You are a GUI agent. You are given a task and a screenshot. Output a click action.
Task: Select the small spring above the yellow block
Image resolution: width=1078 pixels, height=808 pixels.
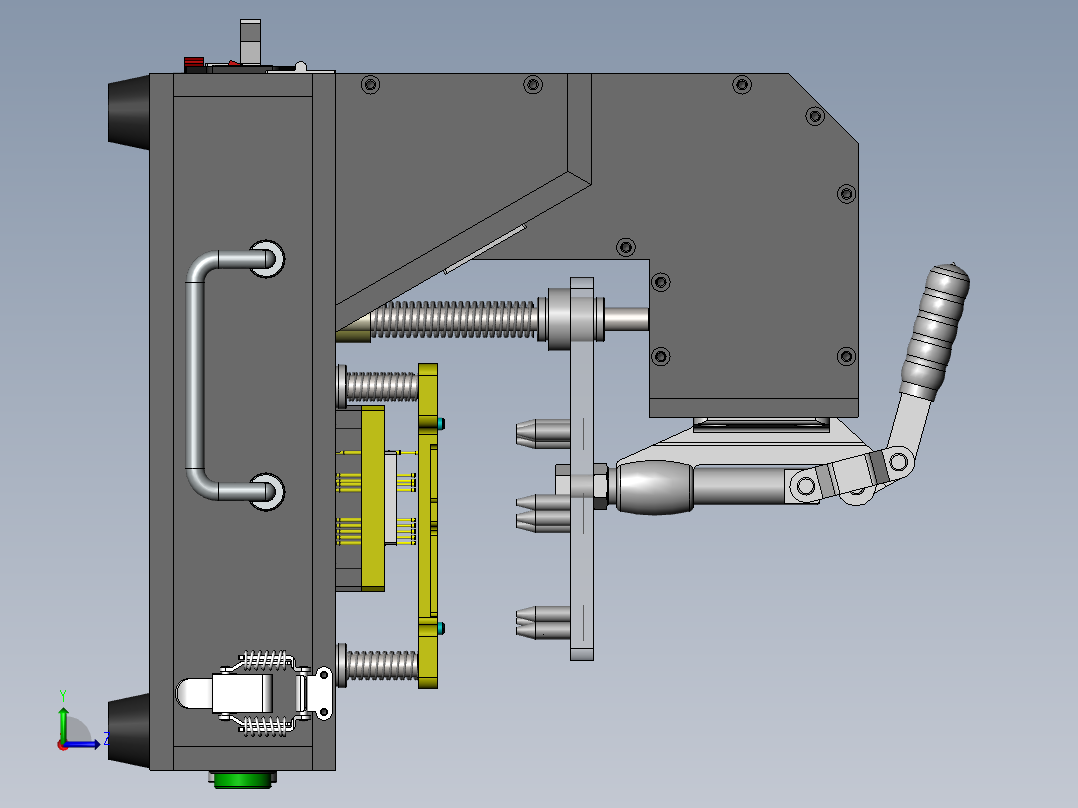coord(382,386)
